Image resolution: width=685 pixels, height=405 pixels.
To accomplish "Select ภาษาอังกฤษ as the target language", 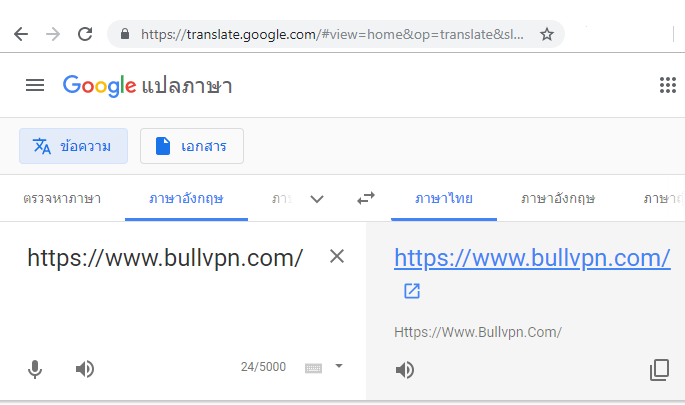I will tap(558, 199).
